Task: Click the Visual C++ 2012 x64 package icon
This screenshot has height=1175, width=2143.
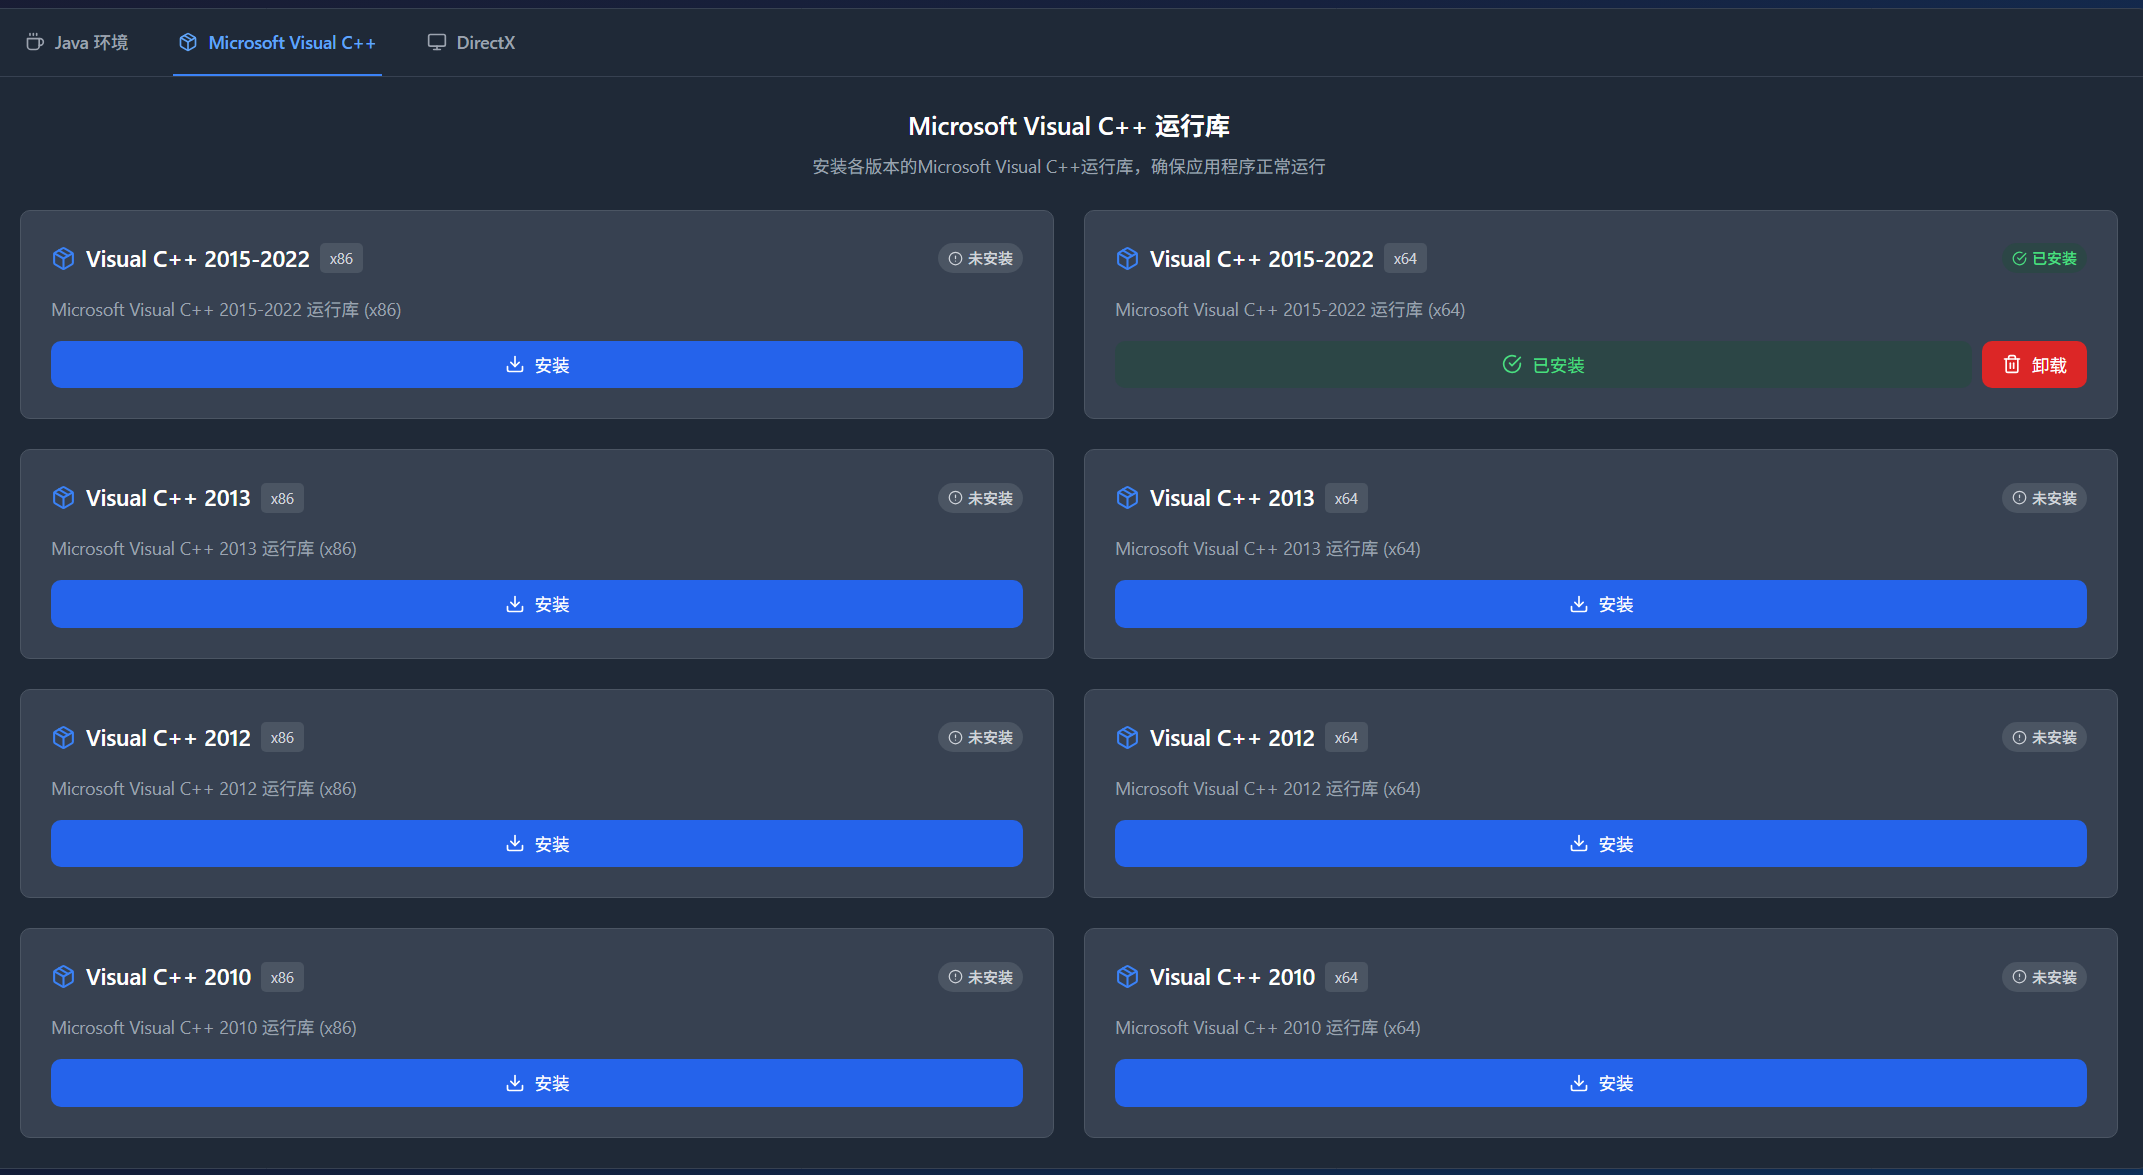Action: pos(1127,738)
